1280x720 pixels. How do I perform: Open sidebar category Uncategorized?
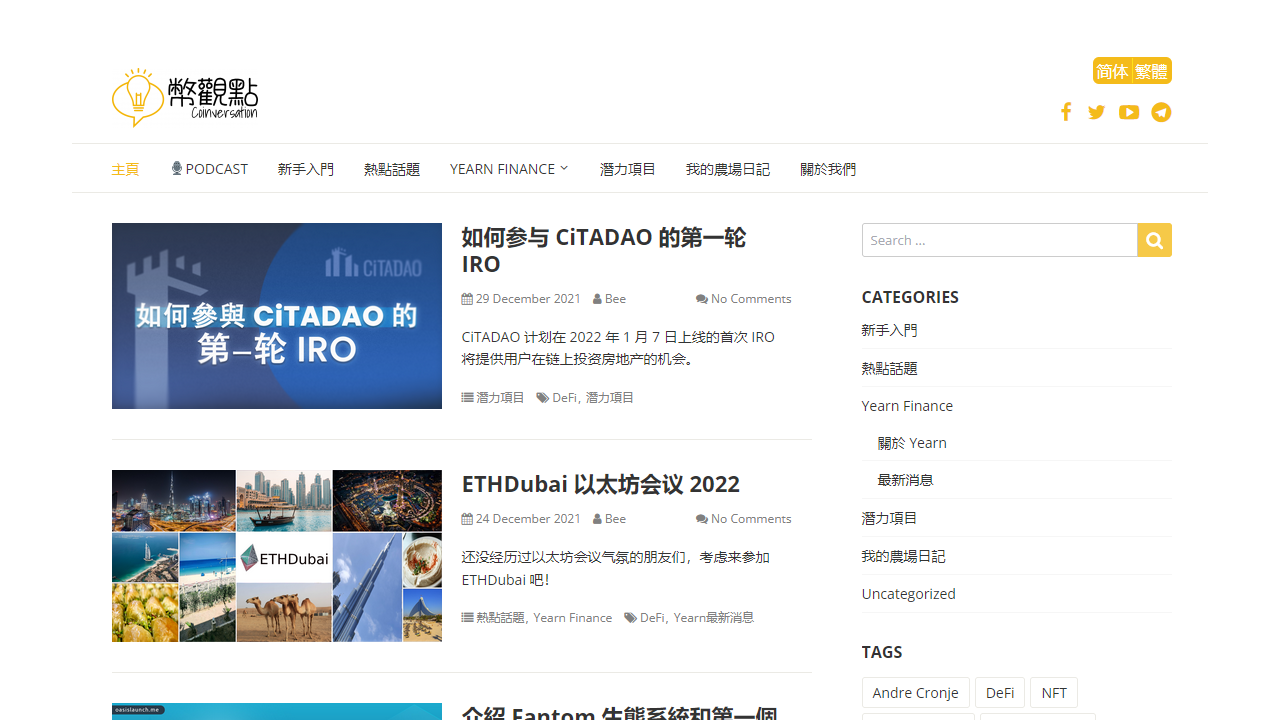click(x=909, y=593)
